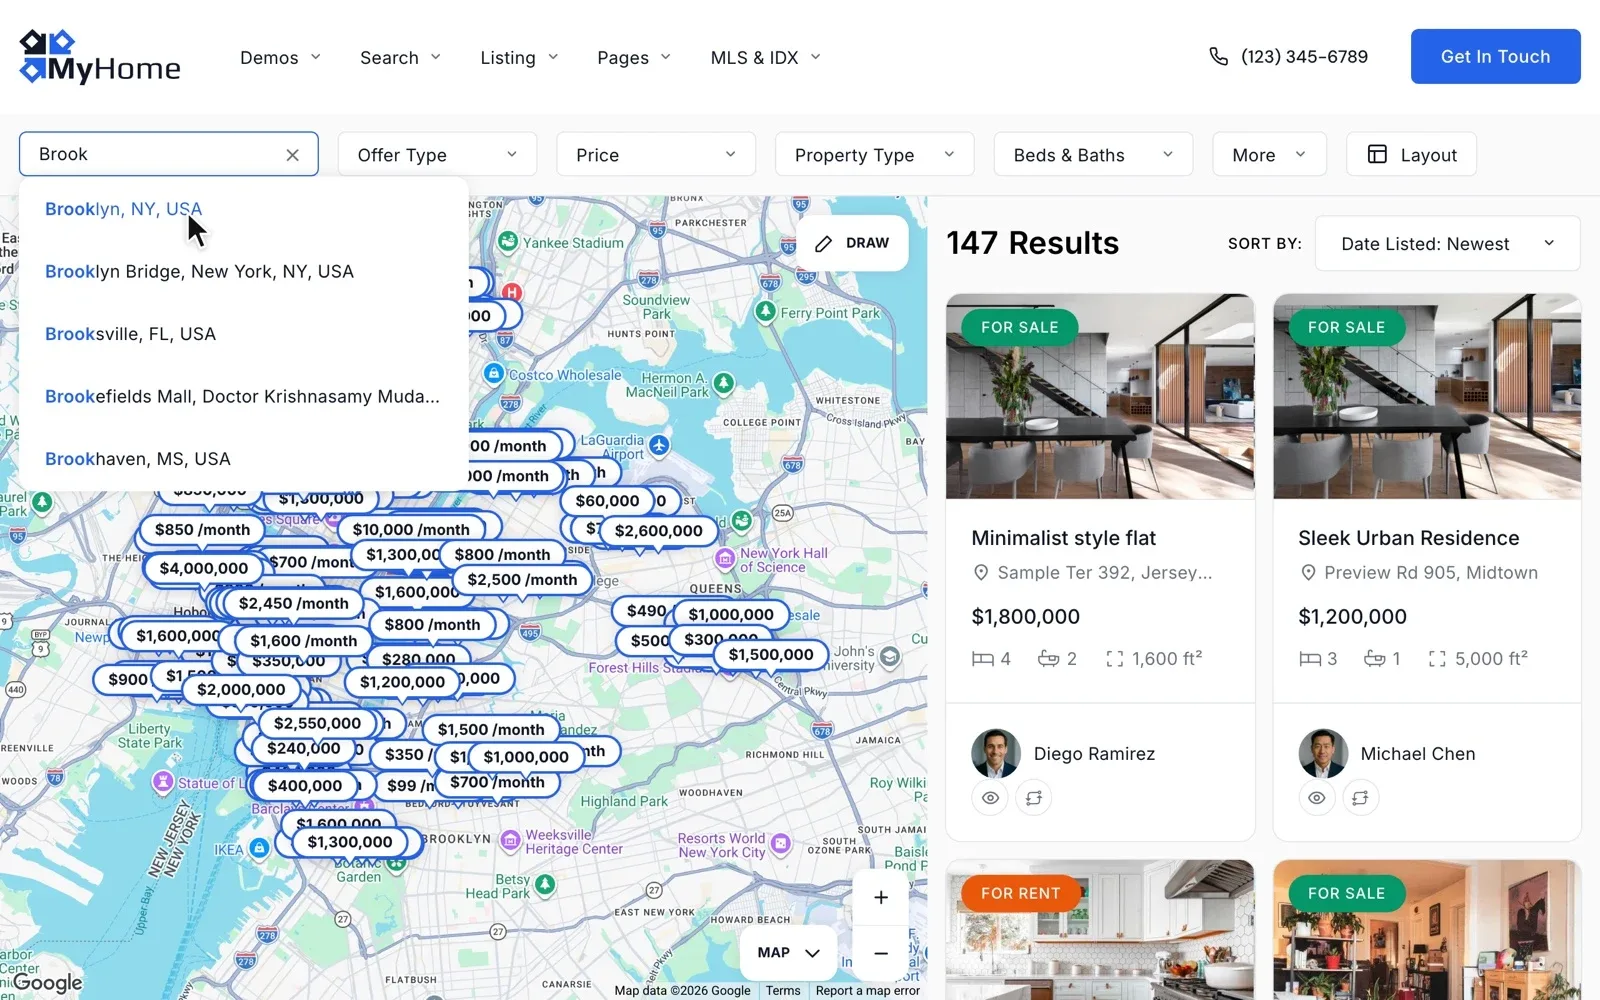Open the Pages menu
This screenshot has width=1600, height=1000.
click(x=634, y=58)
